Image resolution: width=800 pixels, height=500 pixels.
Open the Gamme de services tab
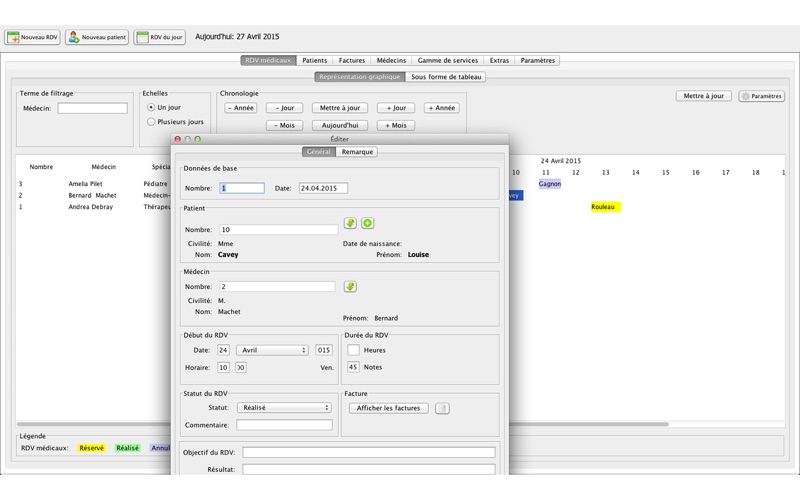[447, 60]
